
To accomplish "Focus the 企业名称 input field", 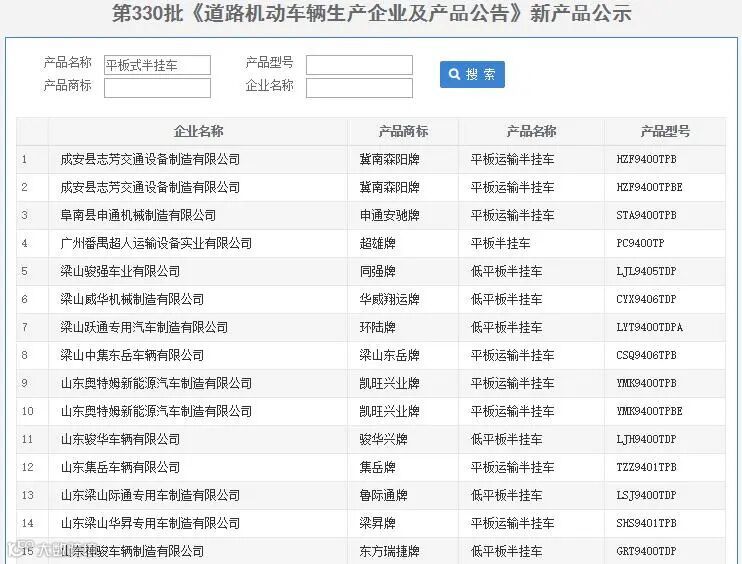I will point(359,88).
